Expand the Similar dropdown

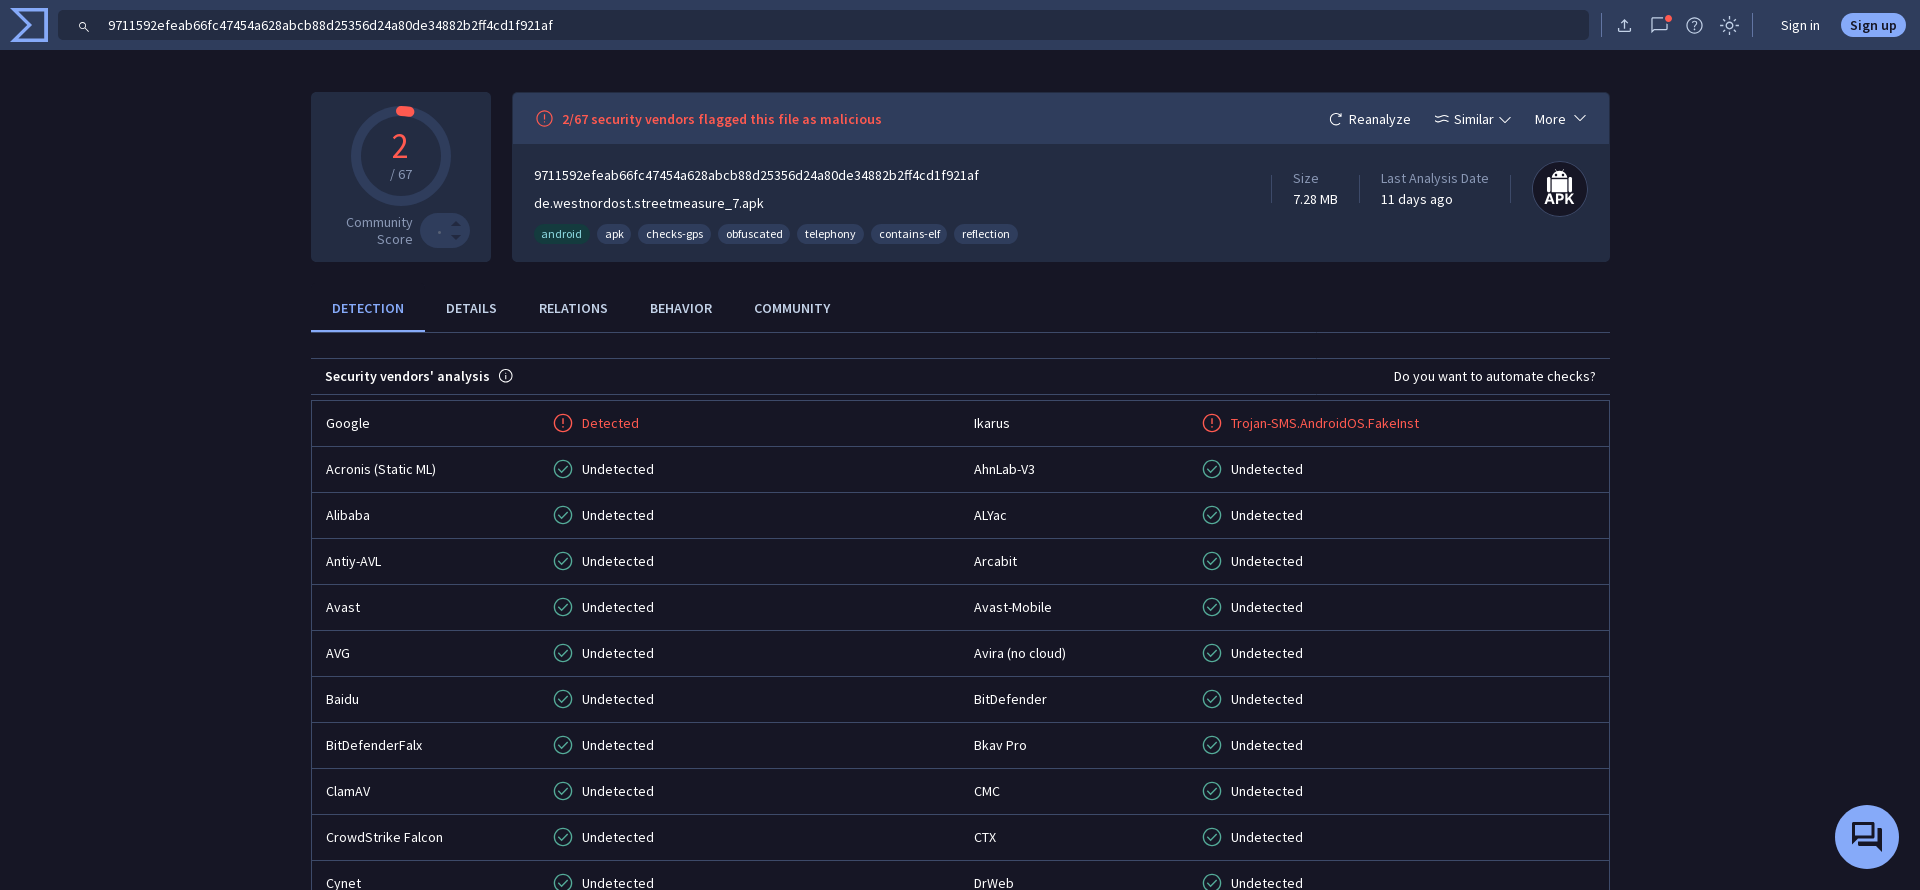pyautogui.click(x=1472, y=119)
